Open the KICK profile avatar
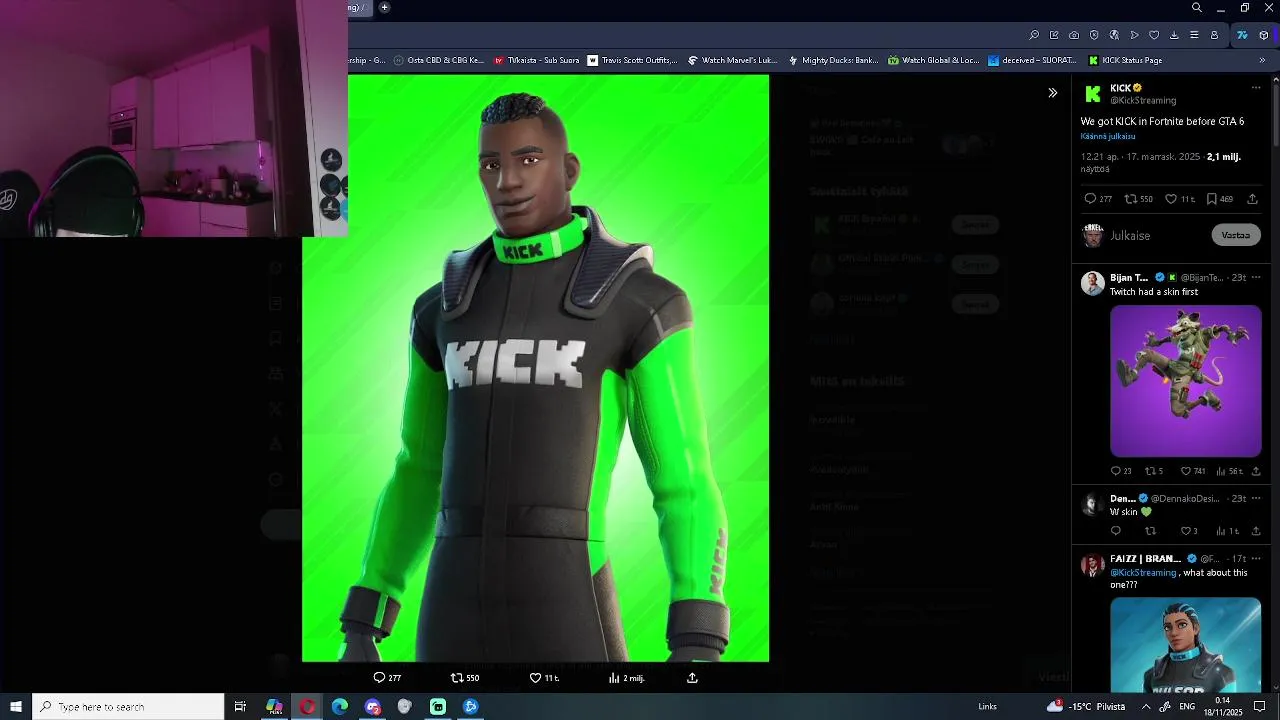This screenshot has height=720, width=1280. (1092, 94)
